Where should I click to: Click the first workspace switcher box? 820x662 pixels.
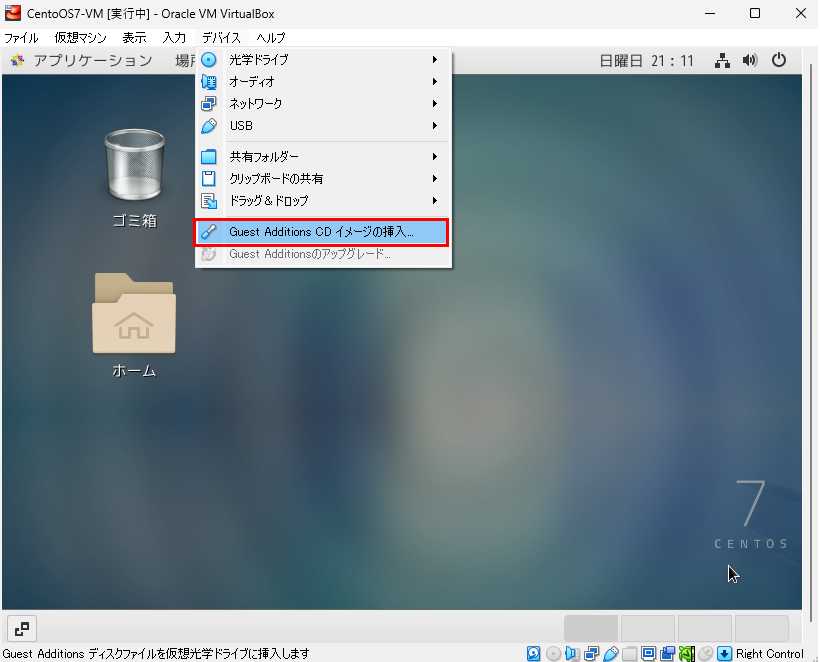[x=590, y=628]
